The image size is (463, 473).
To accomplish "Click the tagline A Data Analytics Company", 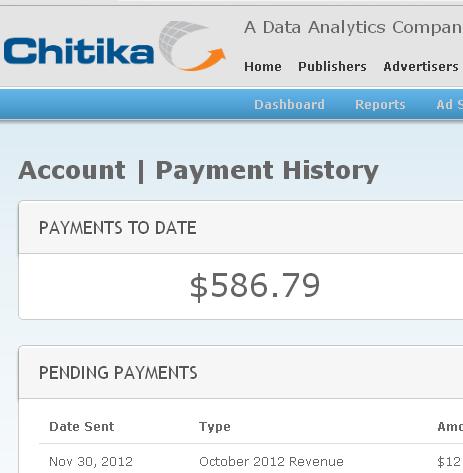I will tap(353, 27).
